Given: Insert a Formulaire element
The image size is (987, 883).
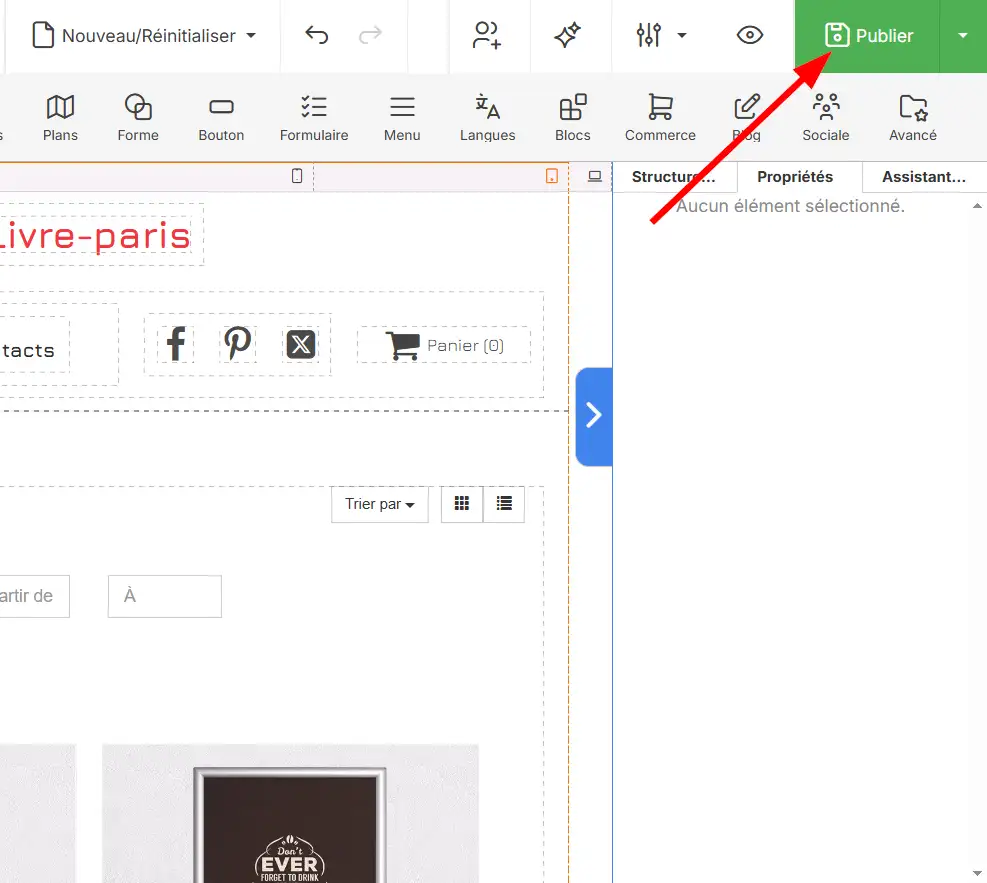Looking at the screenshot, I should (314, 118).
